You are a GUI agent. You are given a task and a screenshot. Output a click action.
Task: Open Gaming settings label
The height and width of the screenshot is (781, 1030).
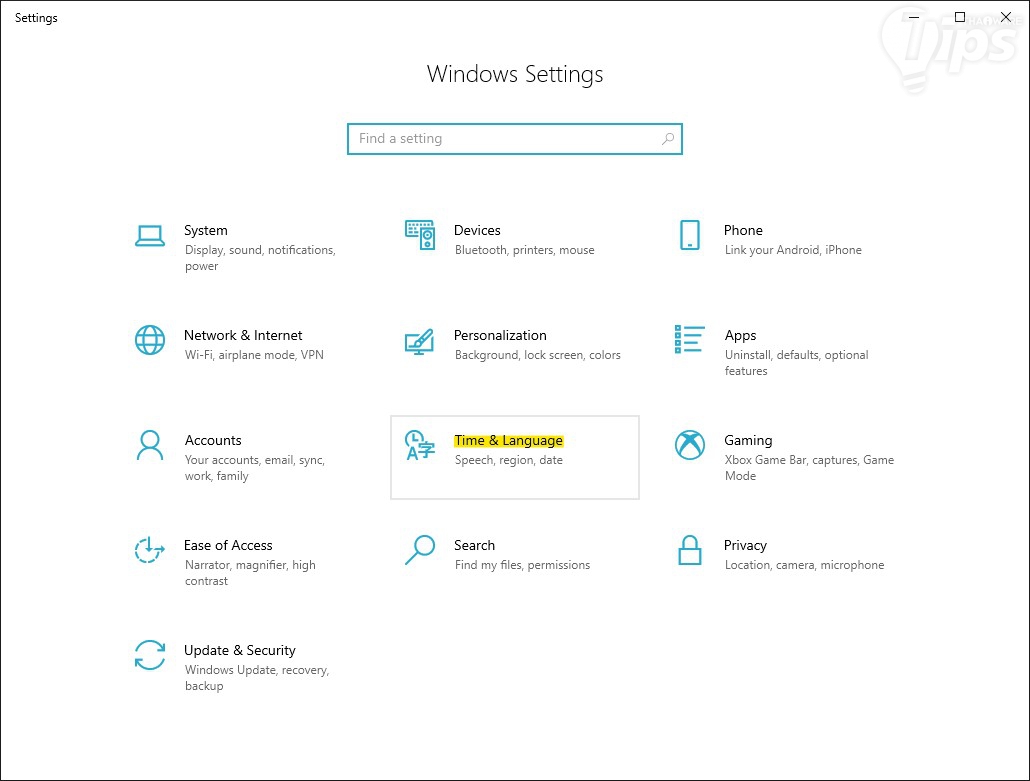[x=748, y=441]
